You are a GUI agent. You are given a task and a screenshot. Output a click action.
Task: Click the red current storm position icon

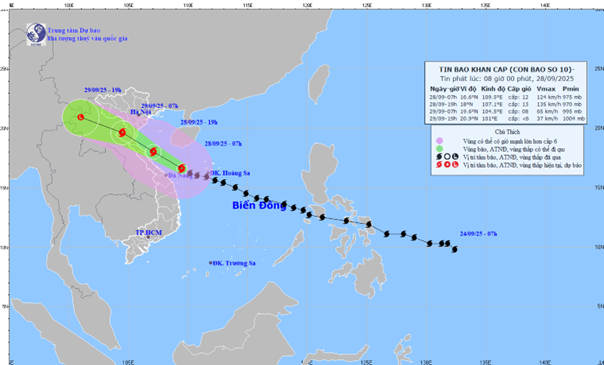click(x=182, y=168)
